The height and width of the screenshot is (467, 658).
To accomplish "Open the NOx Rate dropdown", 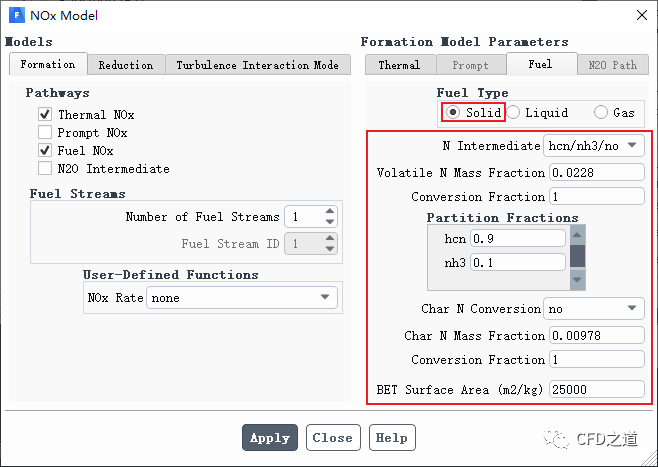I will [242, 298].
